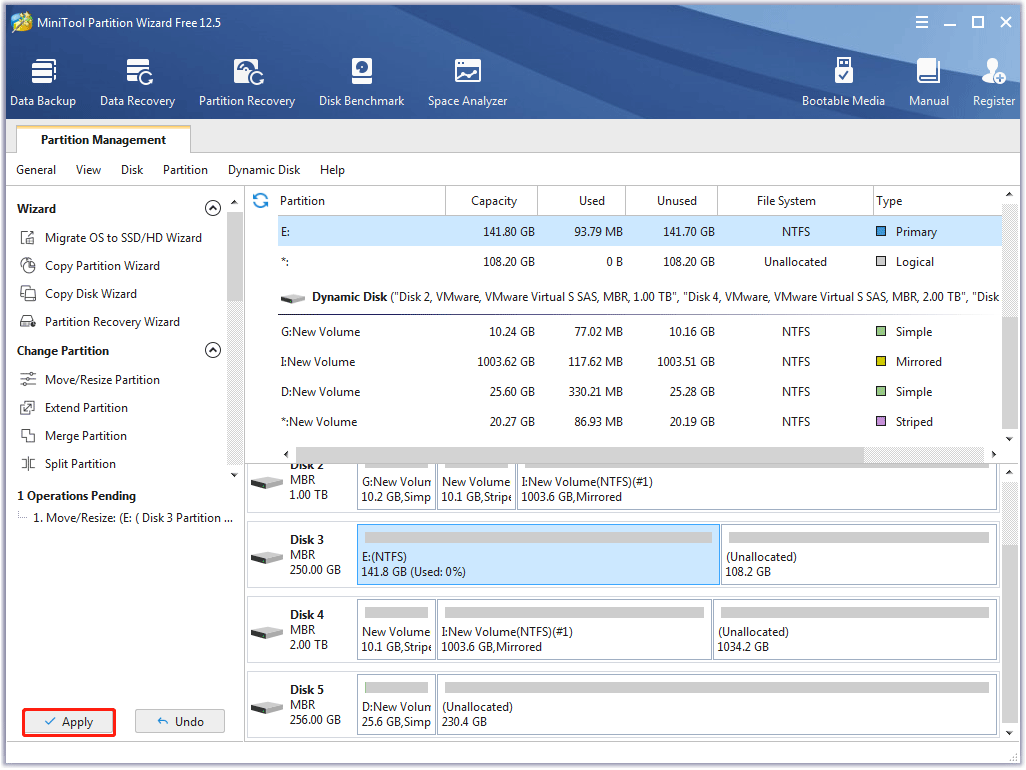Click the yellow Mirrored type swatch
This screenshot has height=770, width=1026.
881,361
